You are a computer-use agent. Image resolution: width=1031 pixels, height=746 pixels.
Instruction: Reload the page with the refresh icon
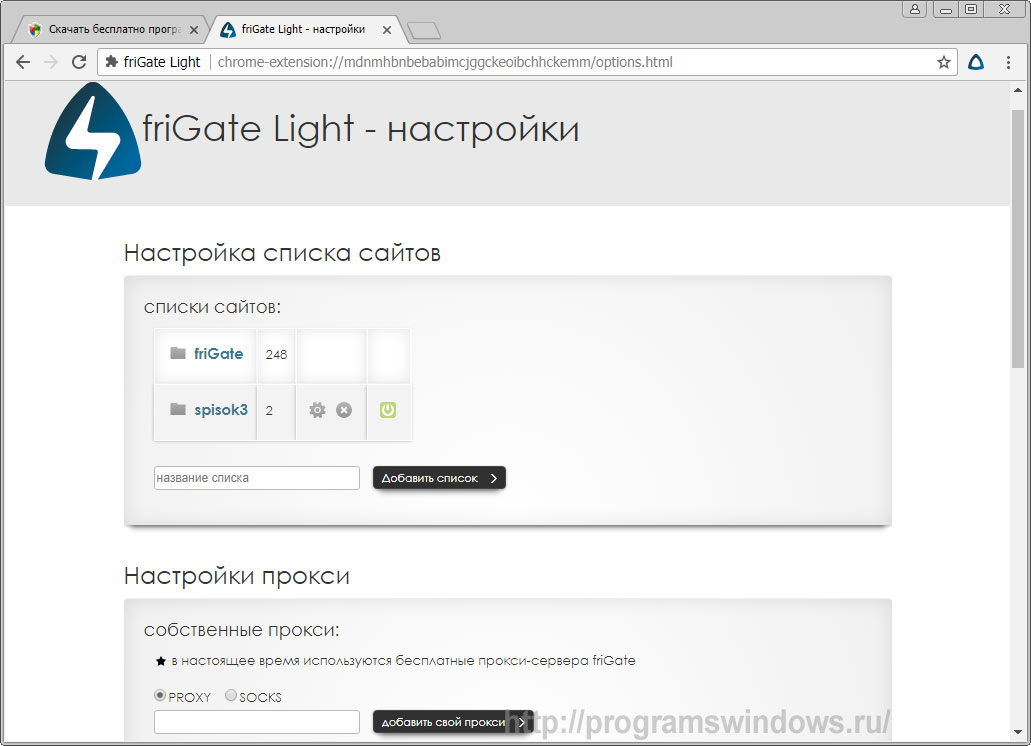click(x=79, y=62)
